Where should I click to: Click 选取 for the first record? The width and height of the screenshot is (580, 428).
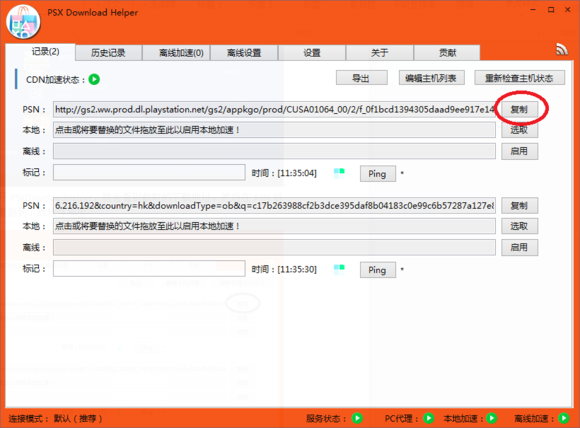tap(519, 130)
